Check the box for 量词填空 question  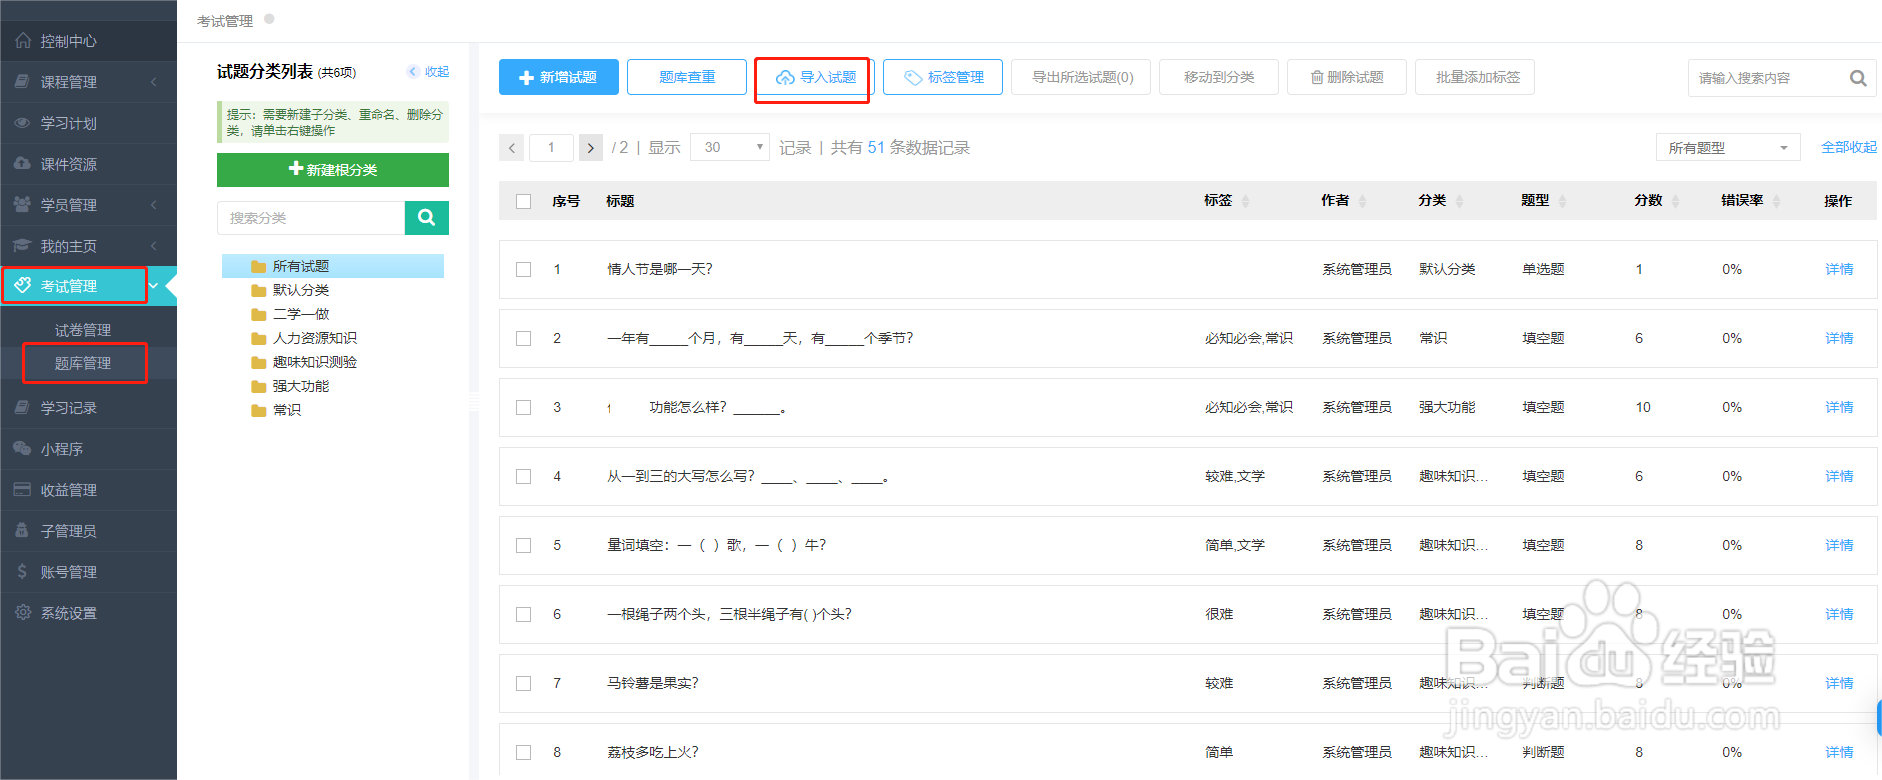pos(523,546)
